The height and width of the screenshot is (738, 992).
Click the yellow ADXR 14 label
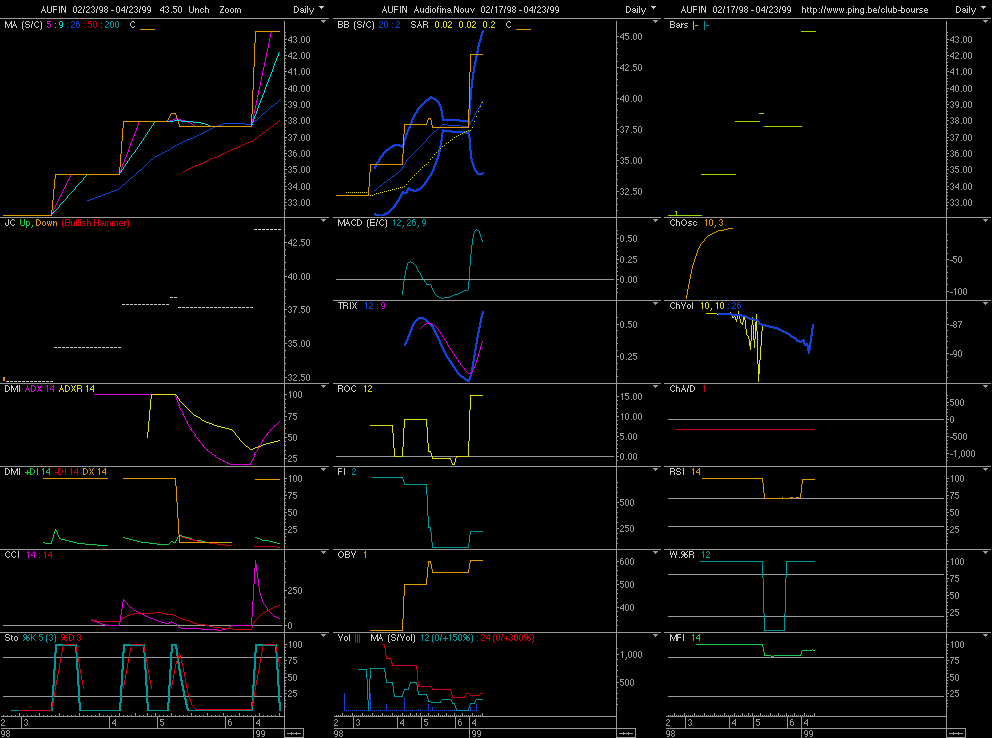[x=77, y=388]
